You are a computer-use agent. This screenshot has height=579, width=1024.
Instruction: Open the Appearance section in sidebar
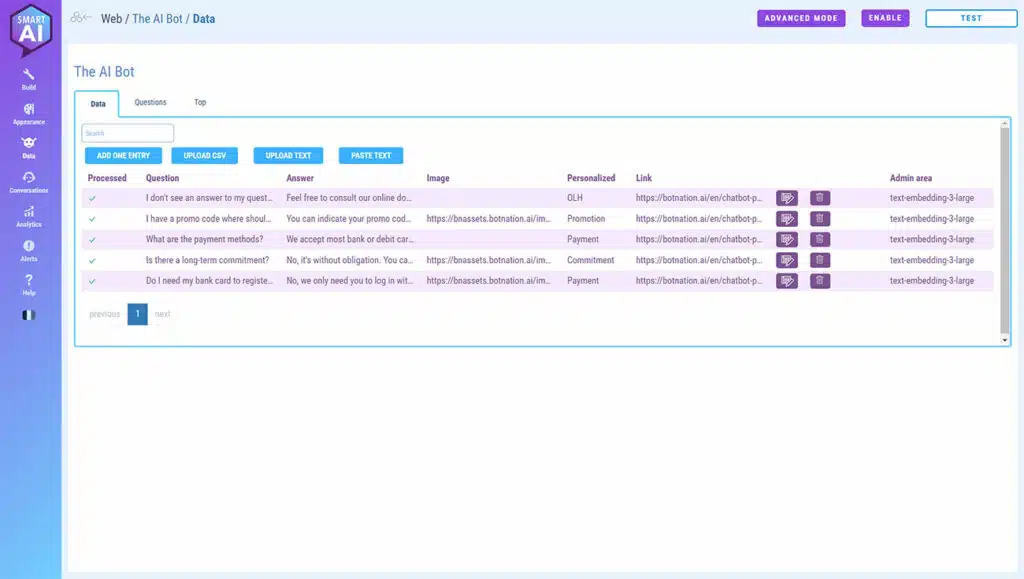pos(29,113)
